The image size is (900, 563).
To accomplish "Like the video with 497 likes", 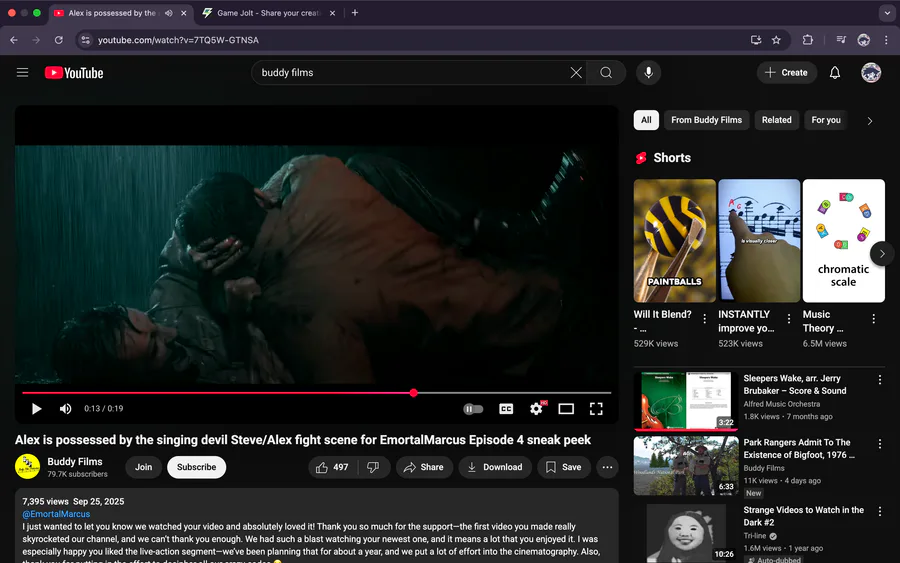I will pyautogui.click(x=332, y=467).
